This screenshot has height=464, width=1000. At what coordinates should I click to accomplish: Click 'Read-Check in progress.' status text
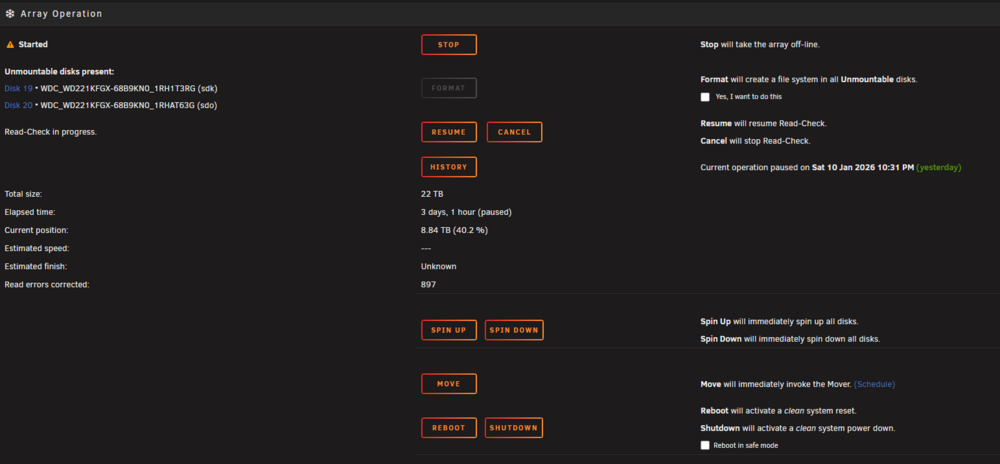coord(50,132)
